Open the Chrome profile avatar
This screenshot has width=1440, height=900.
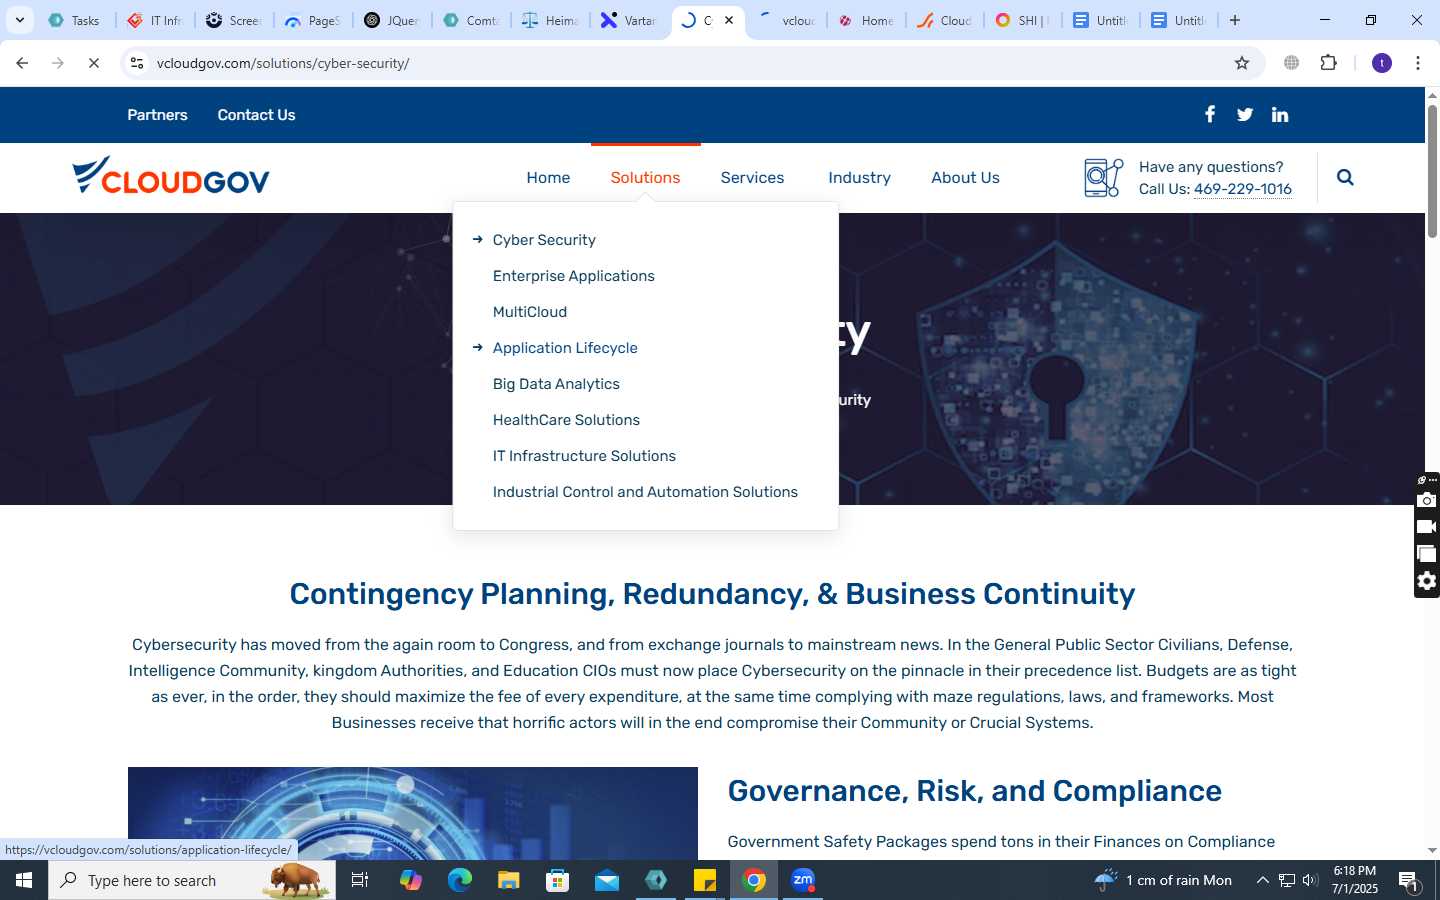[x=1382, y=63]
